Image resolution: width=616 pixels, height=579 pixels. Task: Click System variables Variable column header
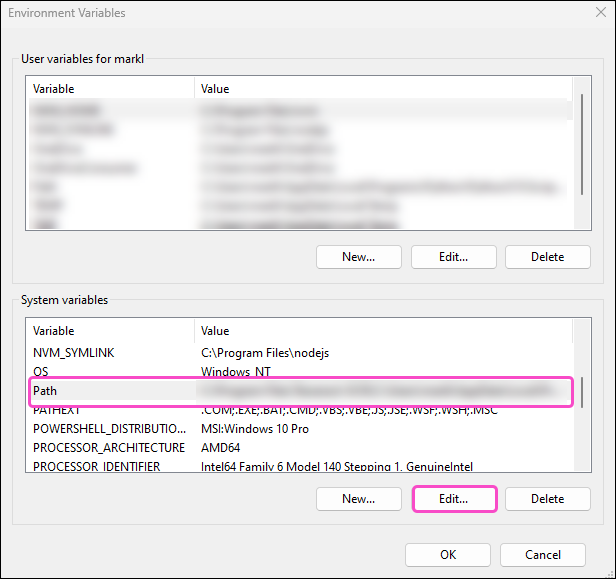pyautogui.click(x=112, y=331)
